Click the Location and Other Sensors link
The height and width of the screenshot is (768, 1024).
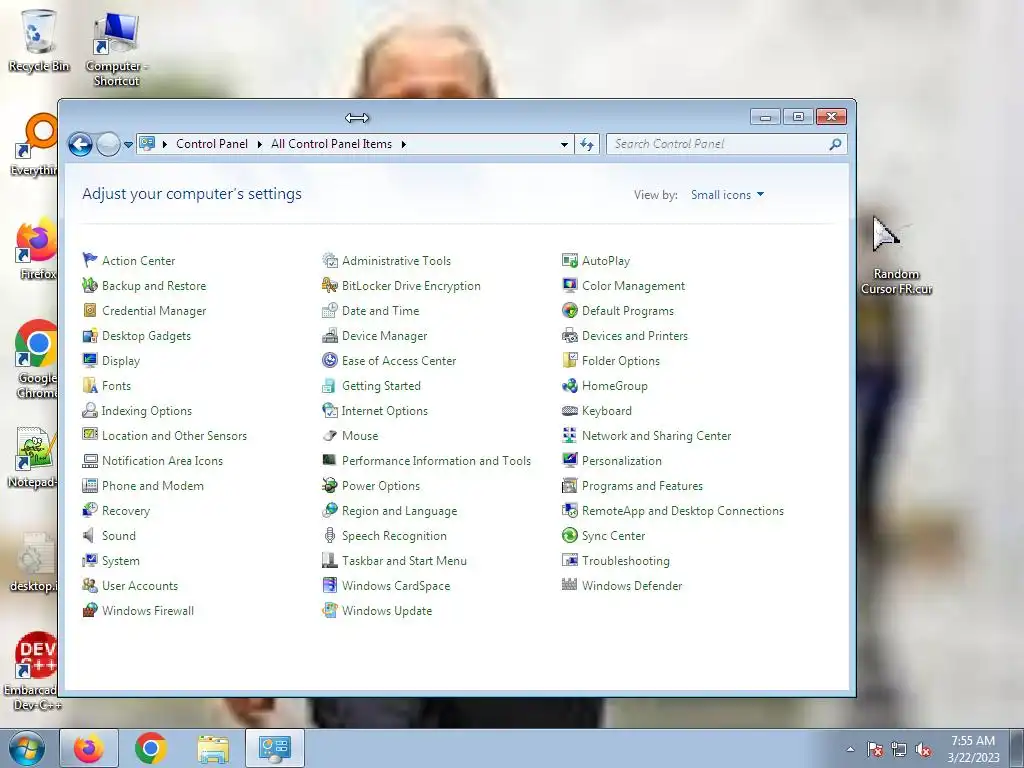click(174, 436)
